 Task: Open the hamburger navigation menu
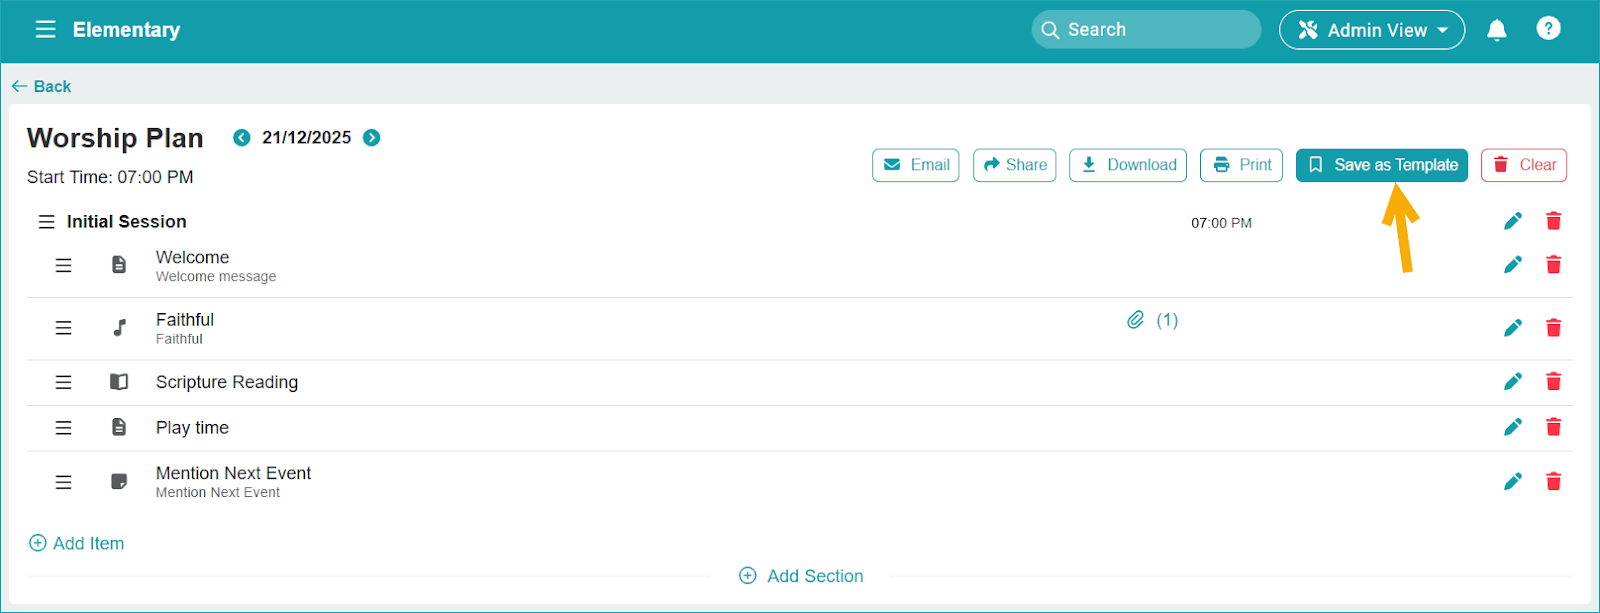(x=45, y=30)
